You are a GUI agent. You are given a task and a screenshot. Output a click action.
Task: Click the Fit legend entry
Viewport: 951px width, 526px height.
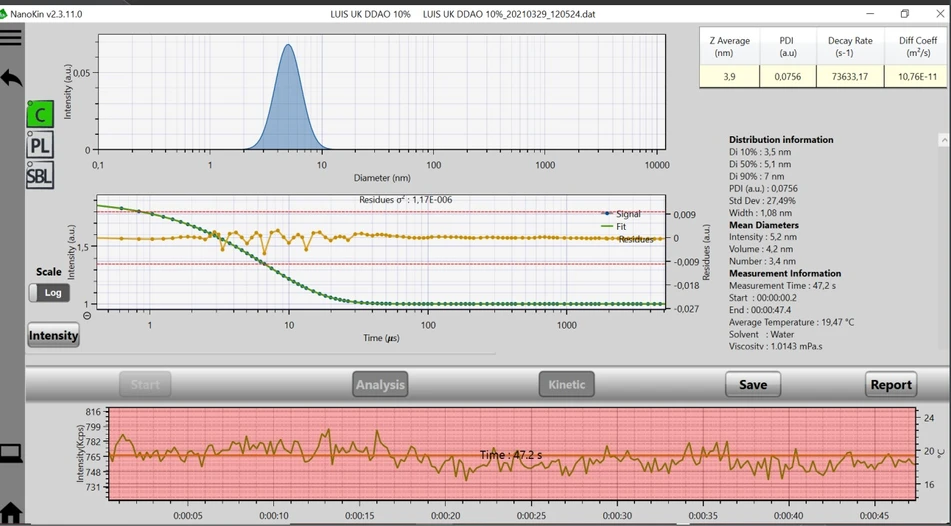[614, 226]
